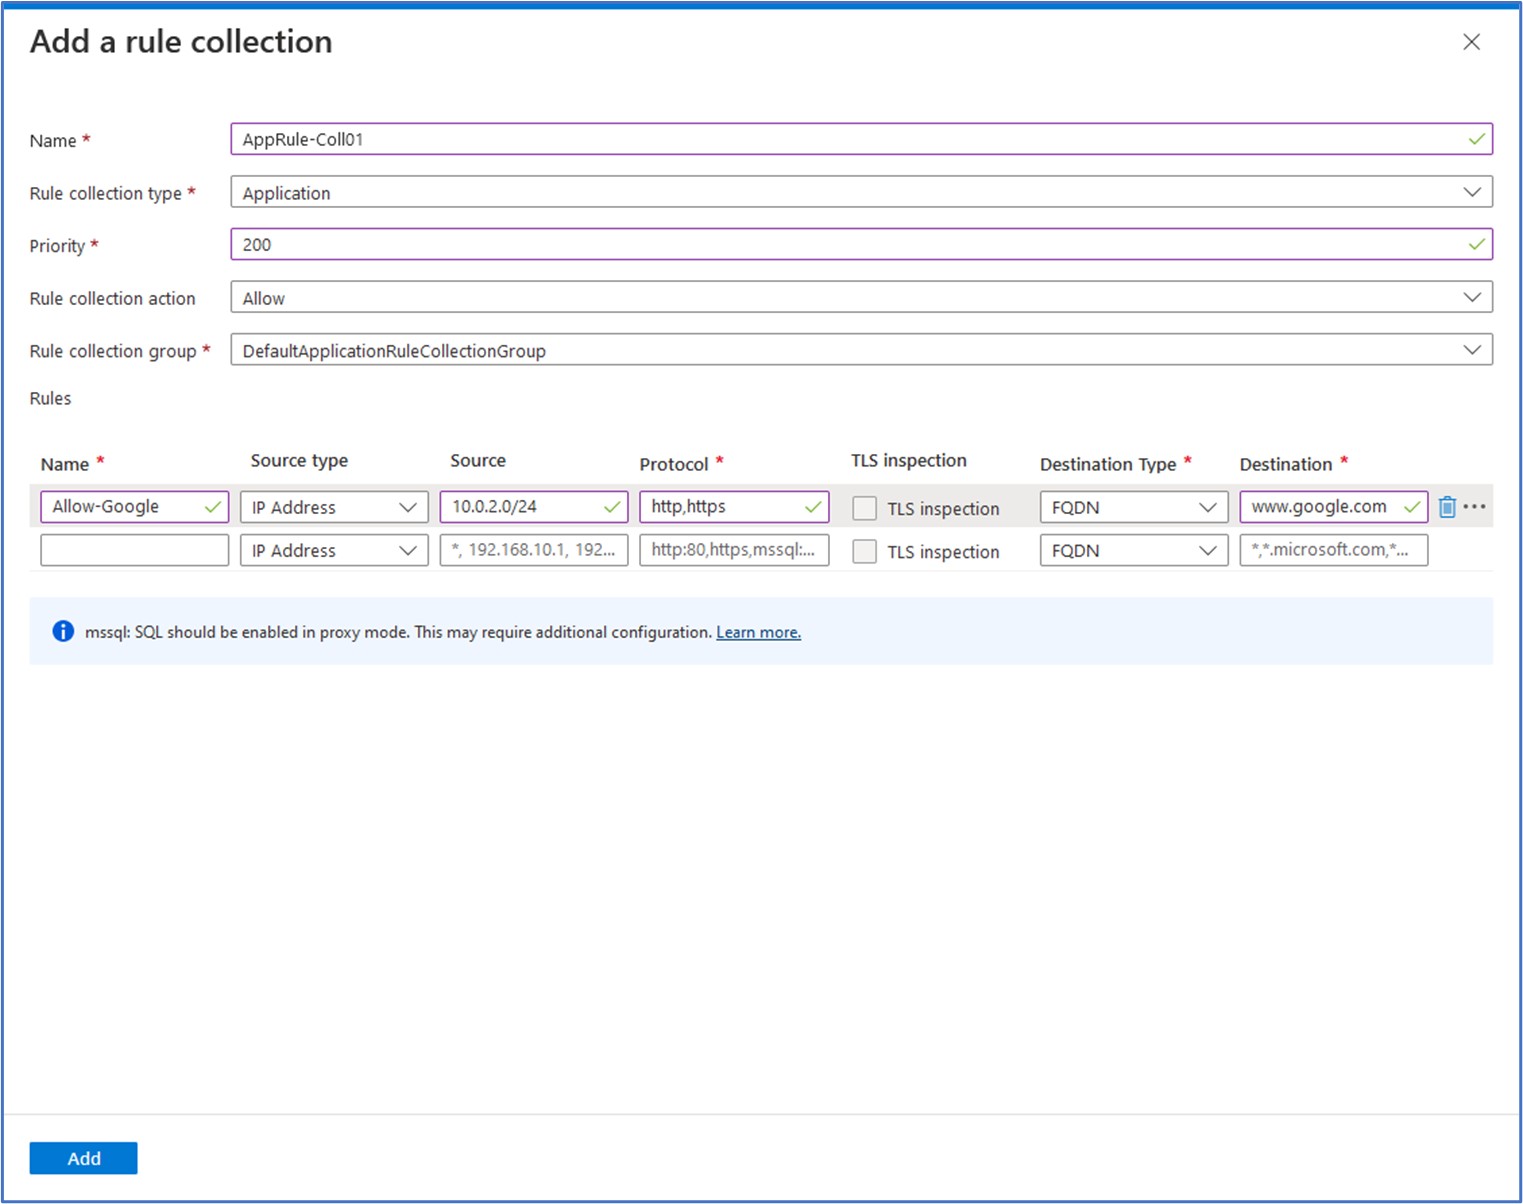Open the Learn more link
Image resolution: width=1523 pixels, height=1204 pixels.
(758, 631)
